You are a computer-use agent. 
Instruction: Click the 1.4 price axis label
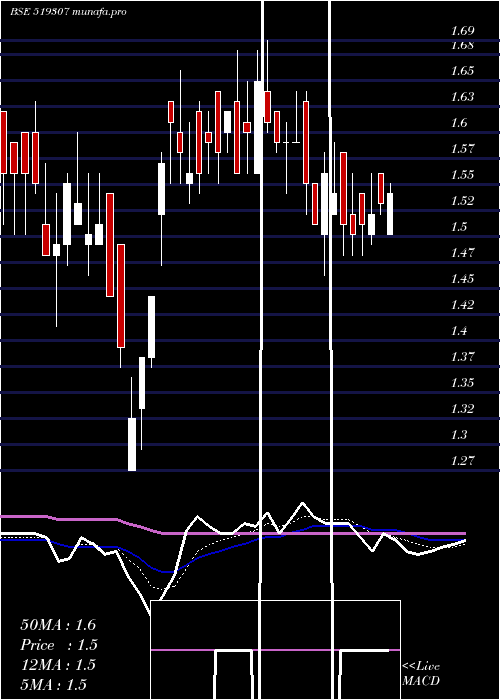tap(459, 330)
